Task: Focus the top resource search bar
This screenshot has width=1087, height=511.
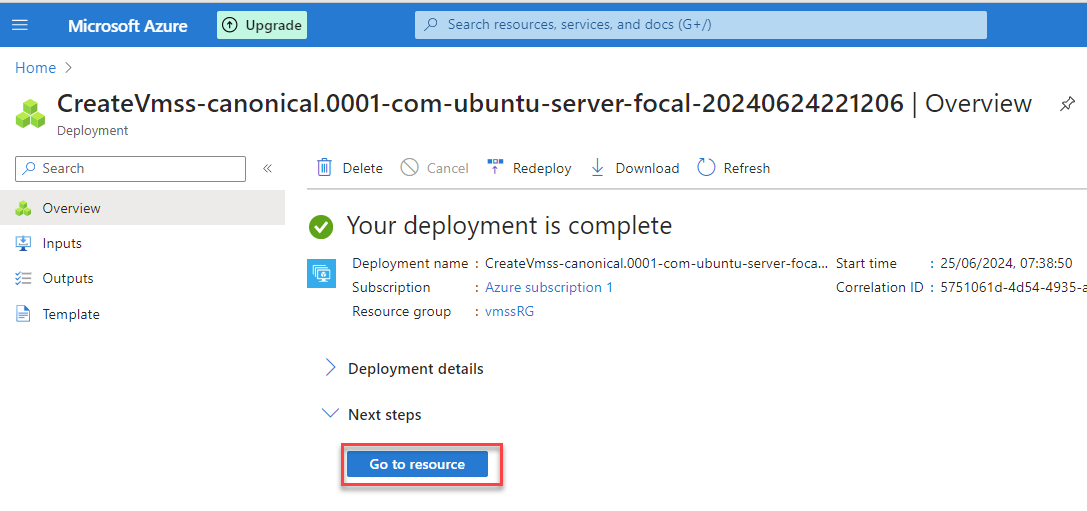Action: (x=700, y=25)
